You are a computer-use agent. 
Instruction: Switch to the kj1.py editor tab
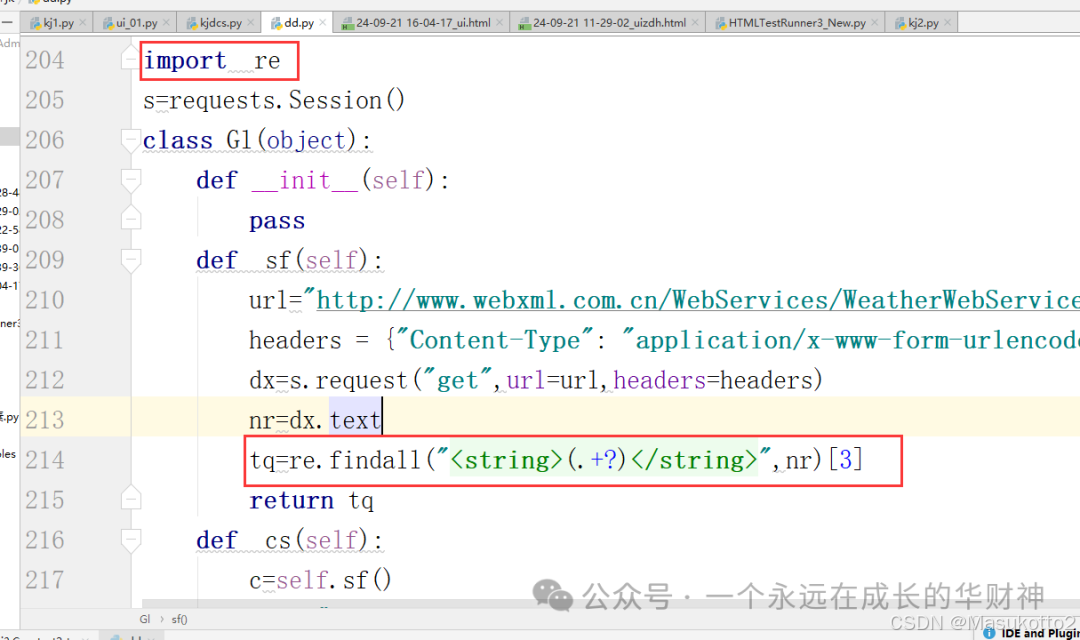[x=56, y=23]
